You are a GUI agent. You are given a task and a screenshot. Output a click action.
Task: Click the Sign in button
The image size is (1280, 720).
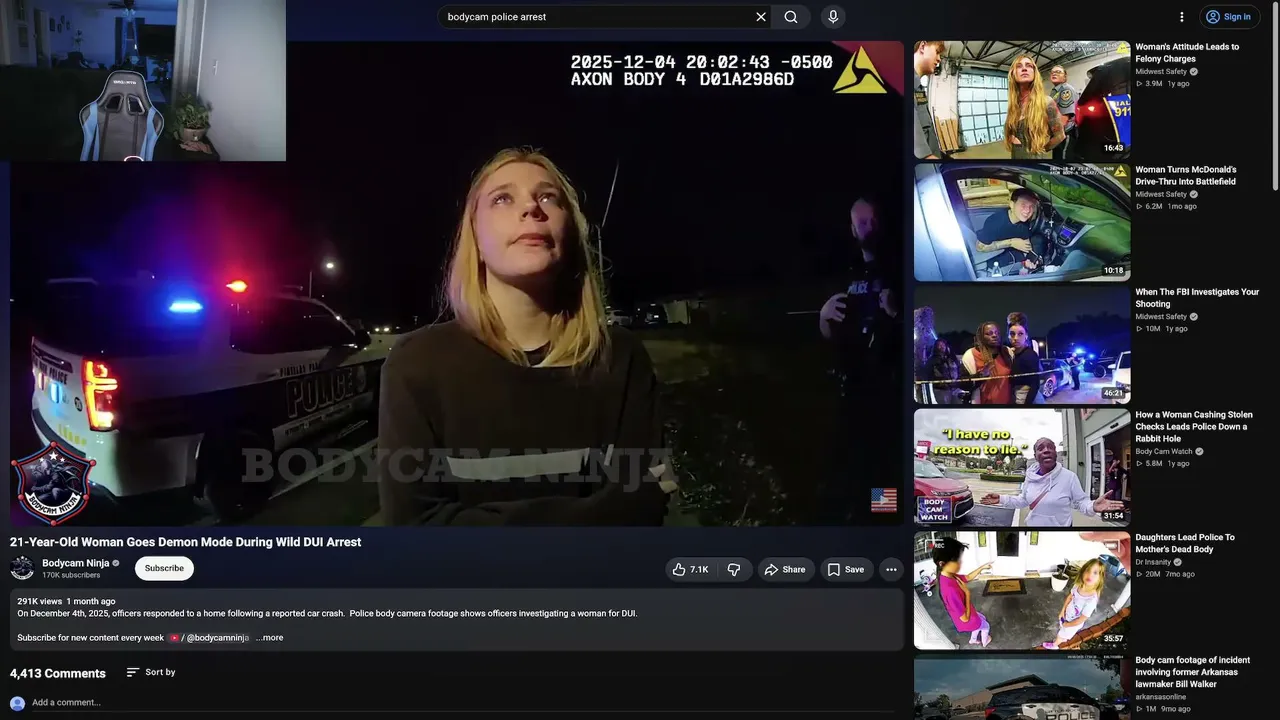pyautogui.click(x=1229, y=17)
